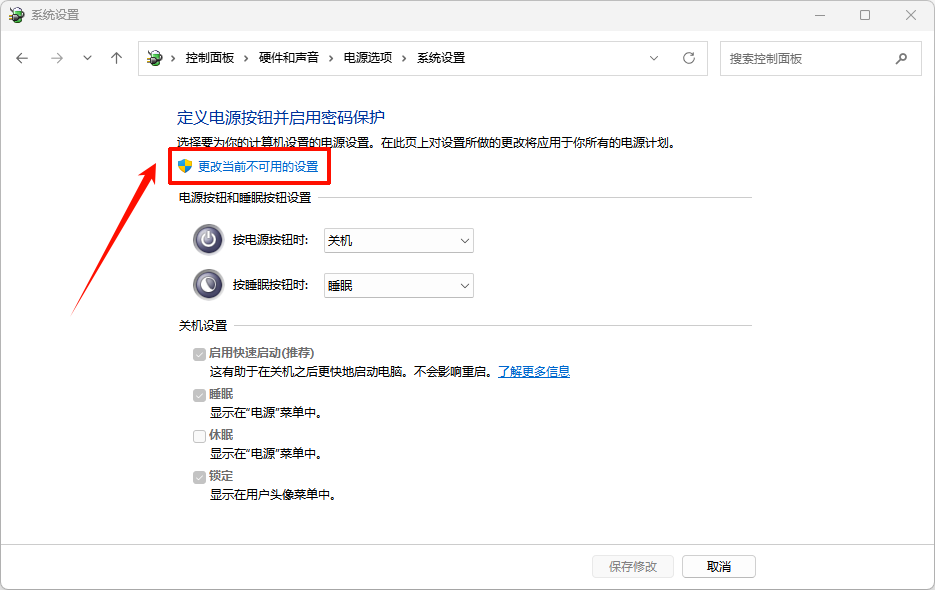Click the power button icon next to 按电源按钮时

coord(207,240)
